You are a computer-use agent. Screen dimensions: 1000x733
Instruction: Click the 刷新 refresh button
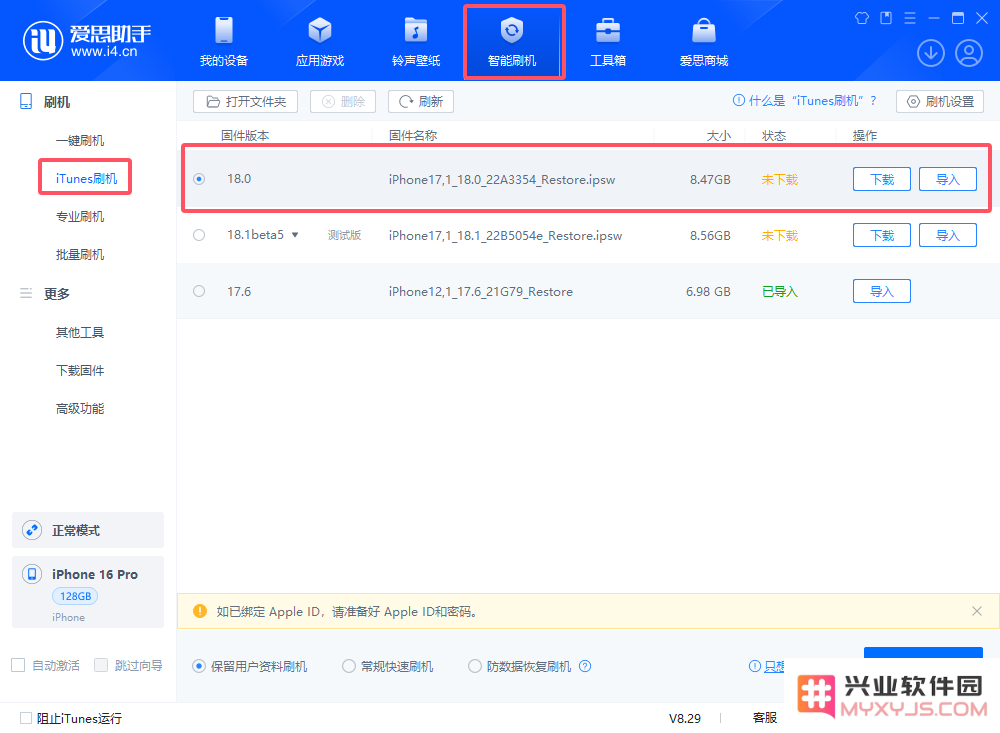[x=421, y=101]
